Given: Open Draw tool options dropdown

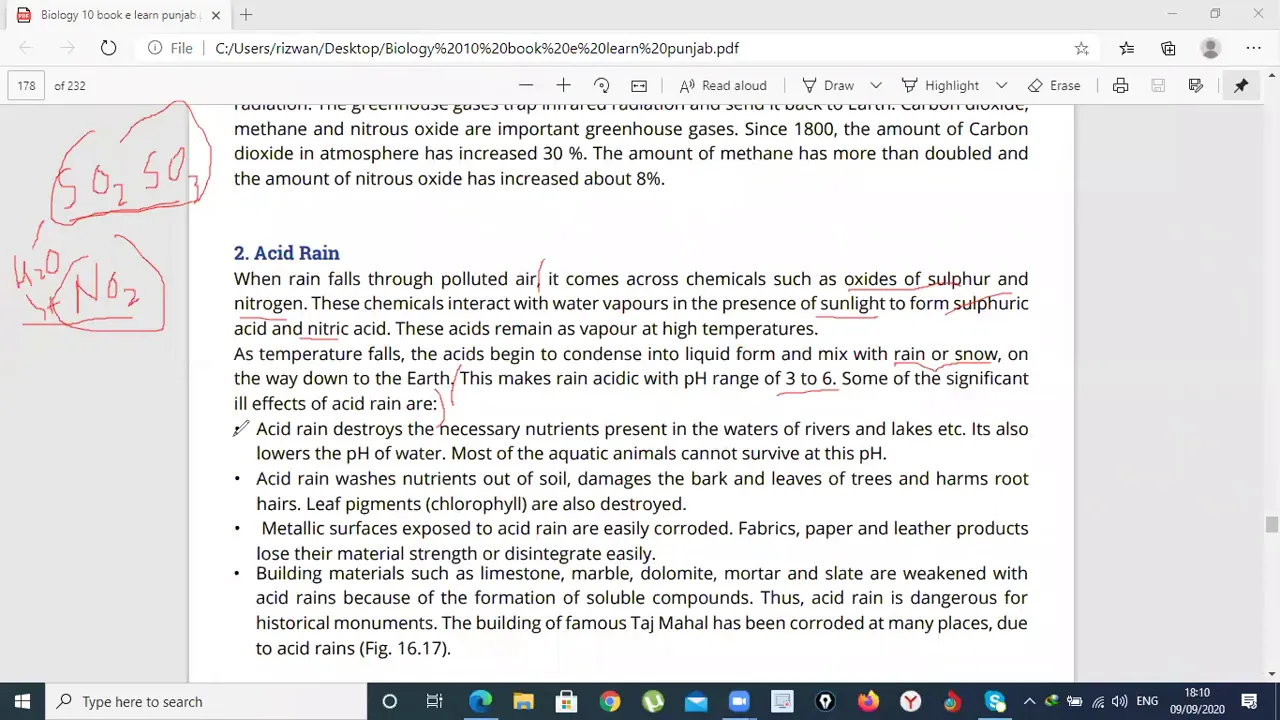Looking at the screenshot, I should pyautogui.click(x=876, y=86).
